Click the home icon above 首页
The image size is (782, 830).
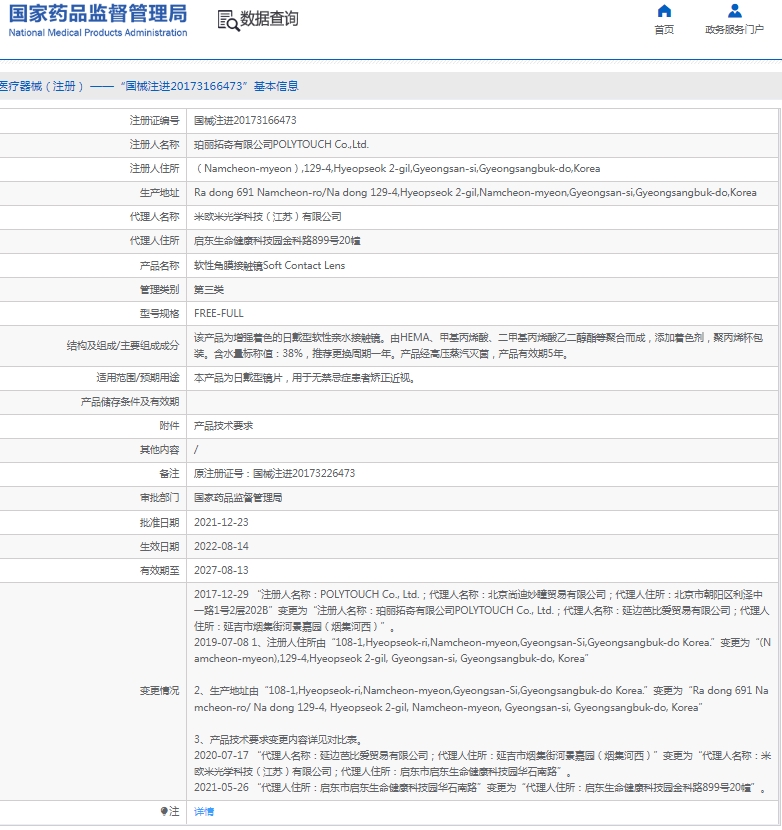664,11
